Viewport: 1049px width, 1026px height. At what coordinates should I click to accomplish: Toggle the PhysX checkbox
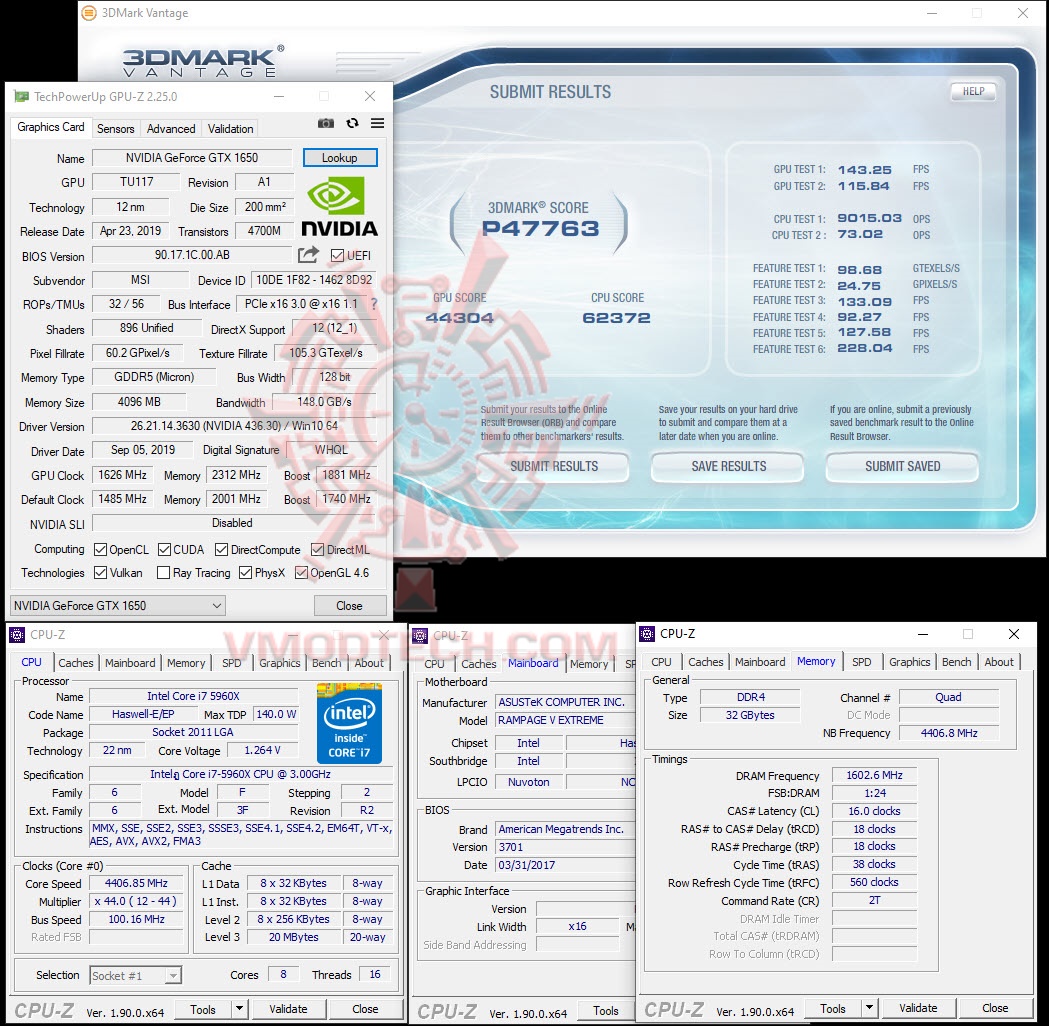246,573
